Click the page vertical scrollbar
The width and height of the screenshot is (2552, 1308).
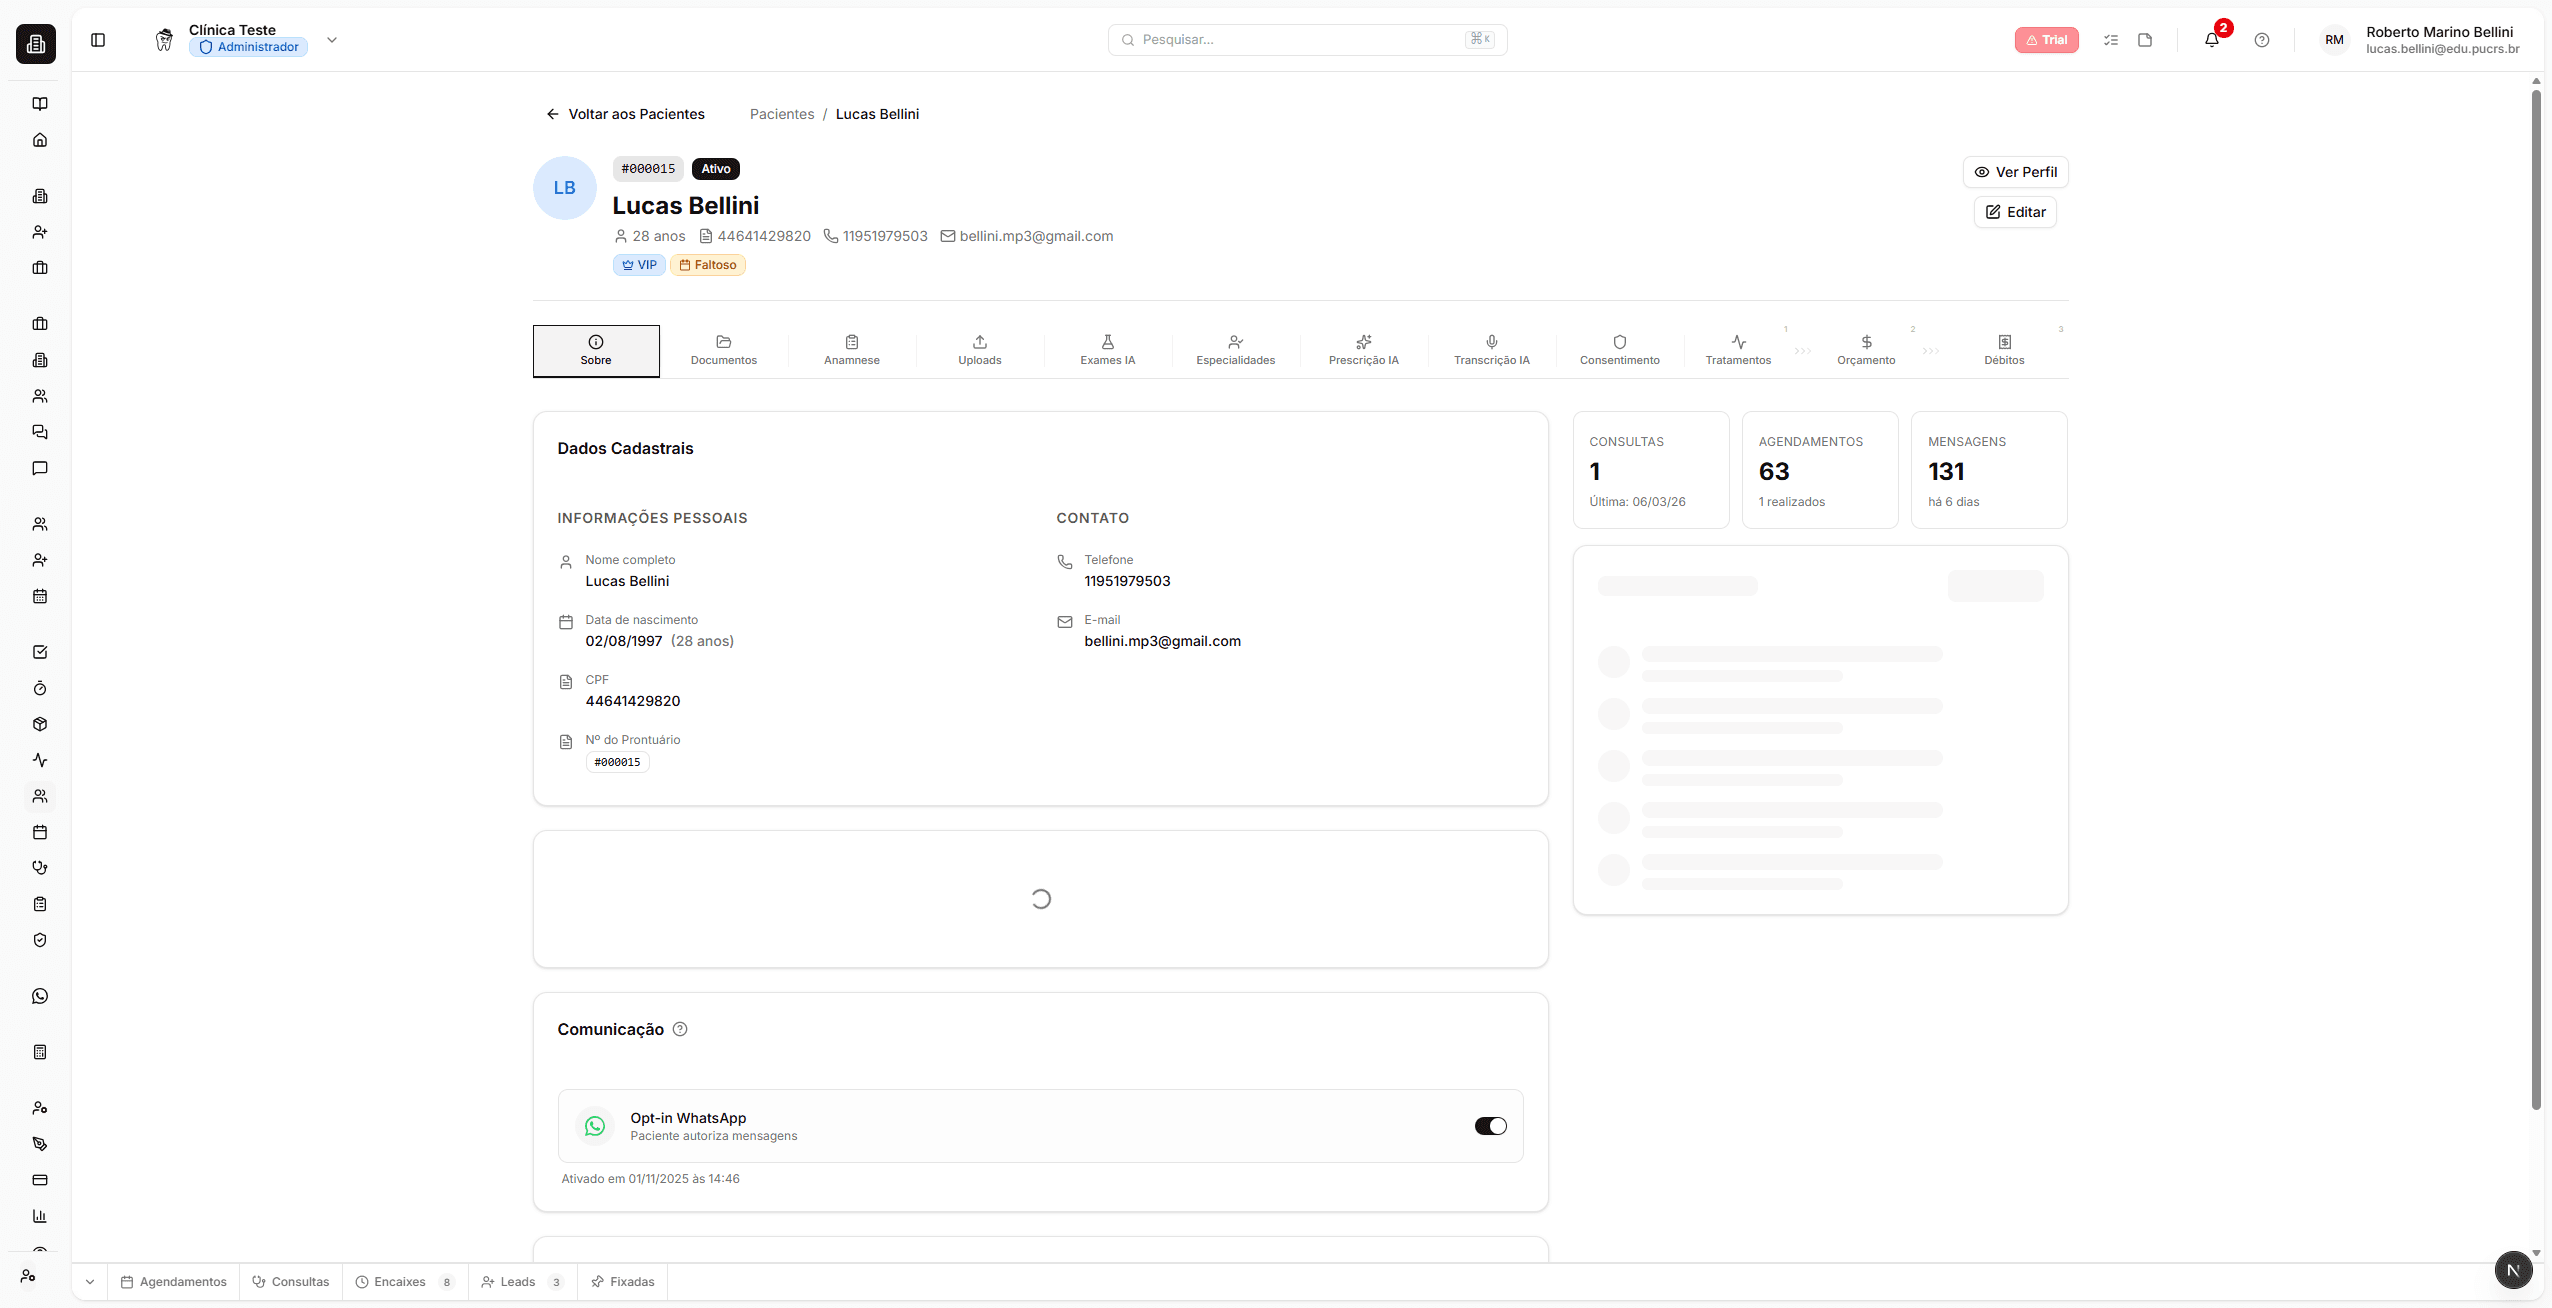(2535, 600)
